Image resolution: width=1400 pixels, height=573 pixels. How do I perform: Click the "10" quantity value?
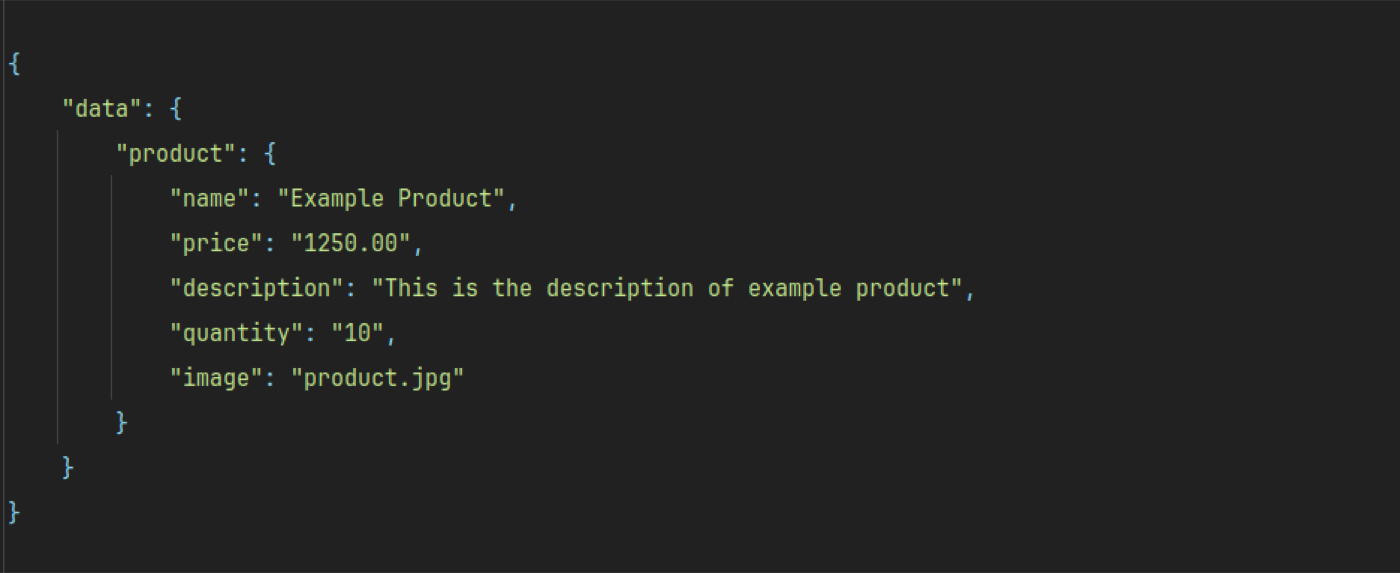tap(358, 333)
